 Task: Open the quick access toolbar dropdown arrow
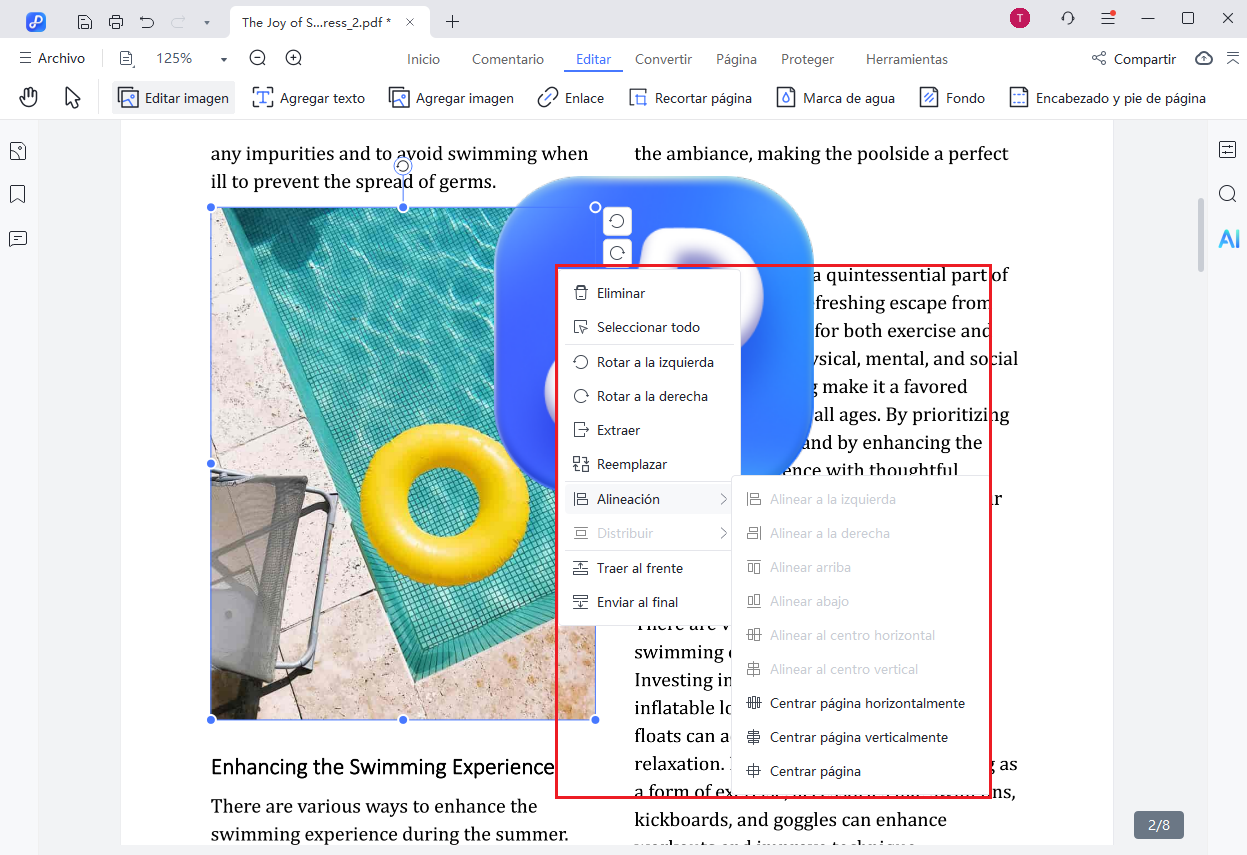(x=207, y=22)
